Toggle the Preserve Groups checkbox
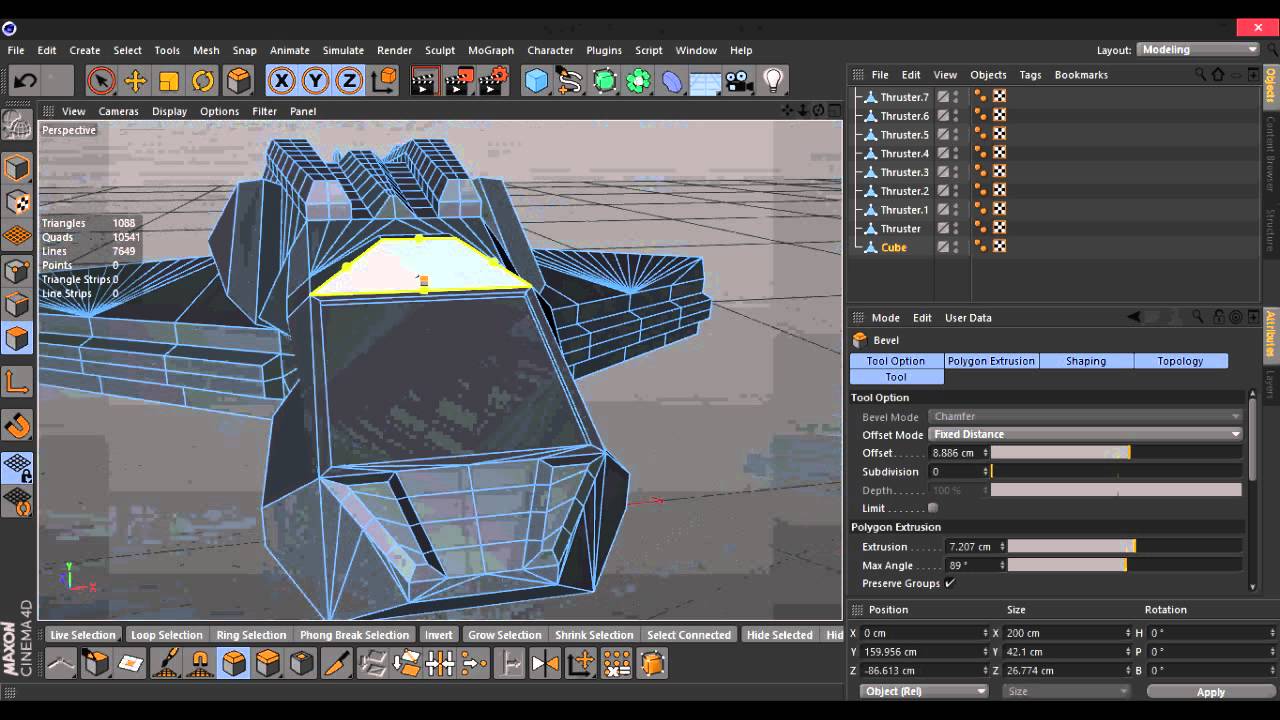 click(949, 583)
